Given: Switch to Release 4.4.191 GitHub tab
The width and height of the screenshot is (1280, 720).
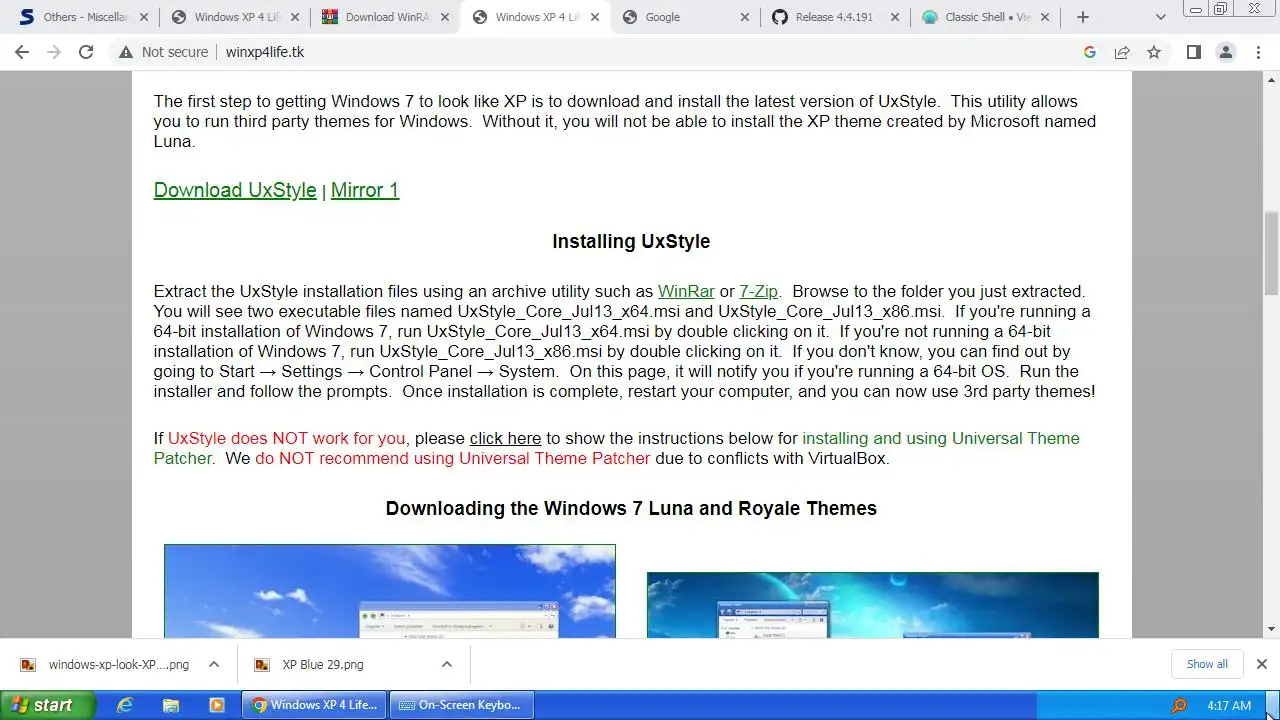Looking at the screenshot, I should pos(835,17).
